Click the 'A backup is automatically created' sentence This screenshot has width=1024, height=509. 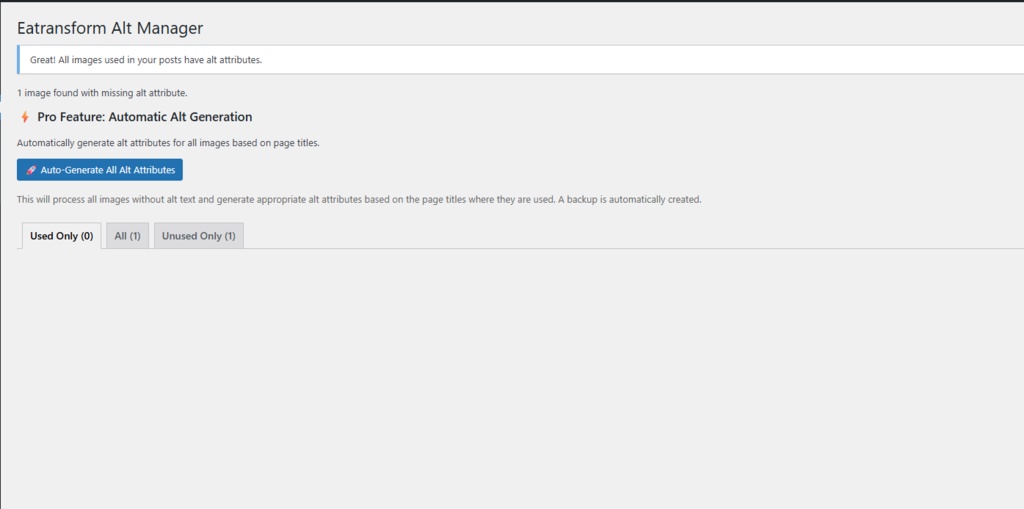(x=630, y=199)
